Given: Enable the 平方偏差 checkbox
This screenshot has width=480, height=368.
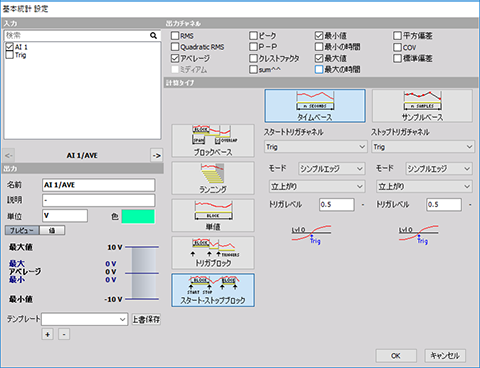Looking at the screenshot, I should click(x=397, y=36).
